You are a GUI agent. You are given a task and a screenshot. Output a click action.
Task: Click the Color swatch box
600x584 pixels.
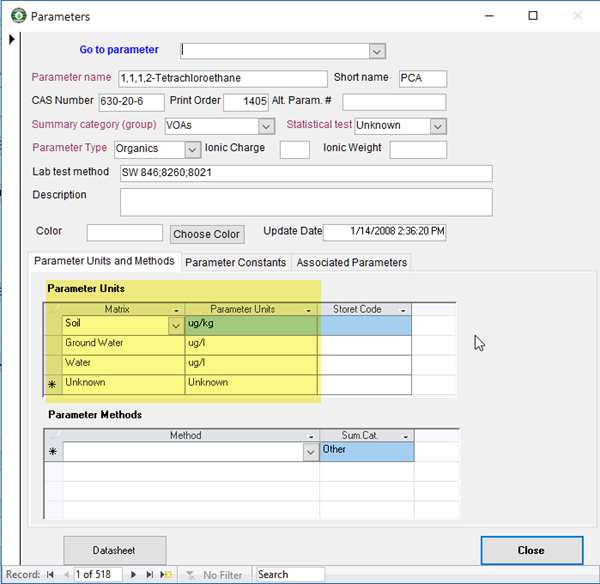click(124, 233)
